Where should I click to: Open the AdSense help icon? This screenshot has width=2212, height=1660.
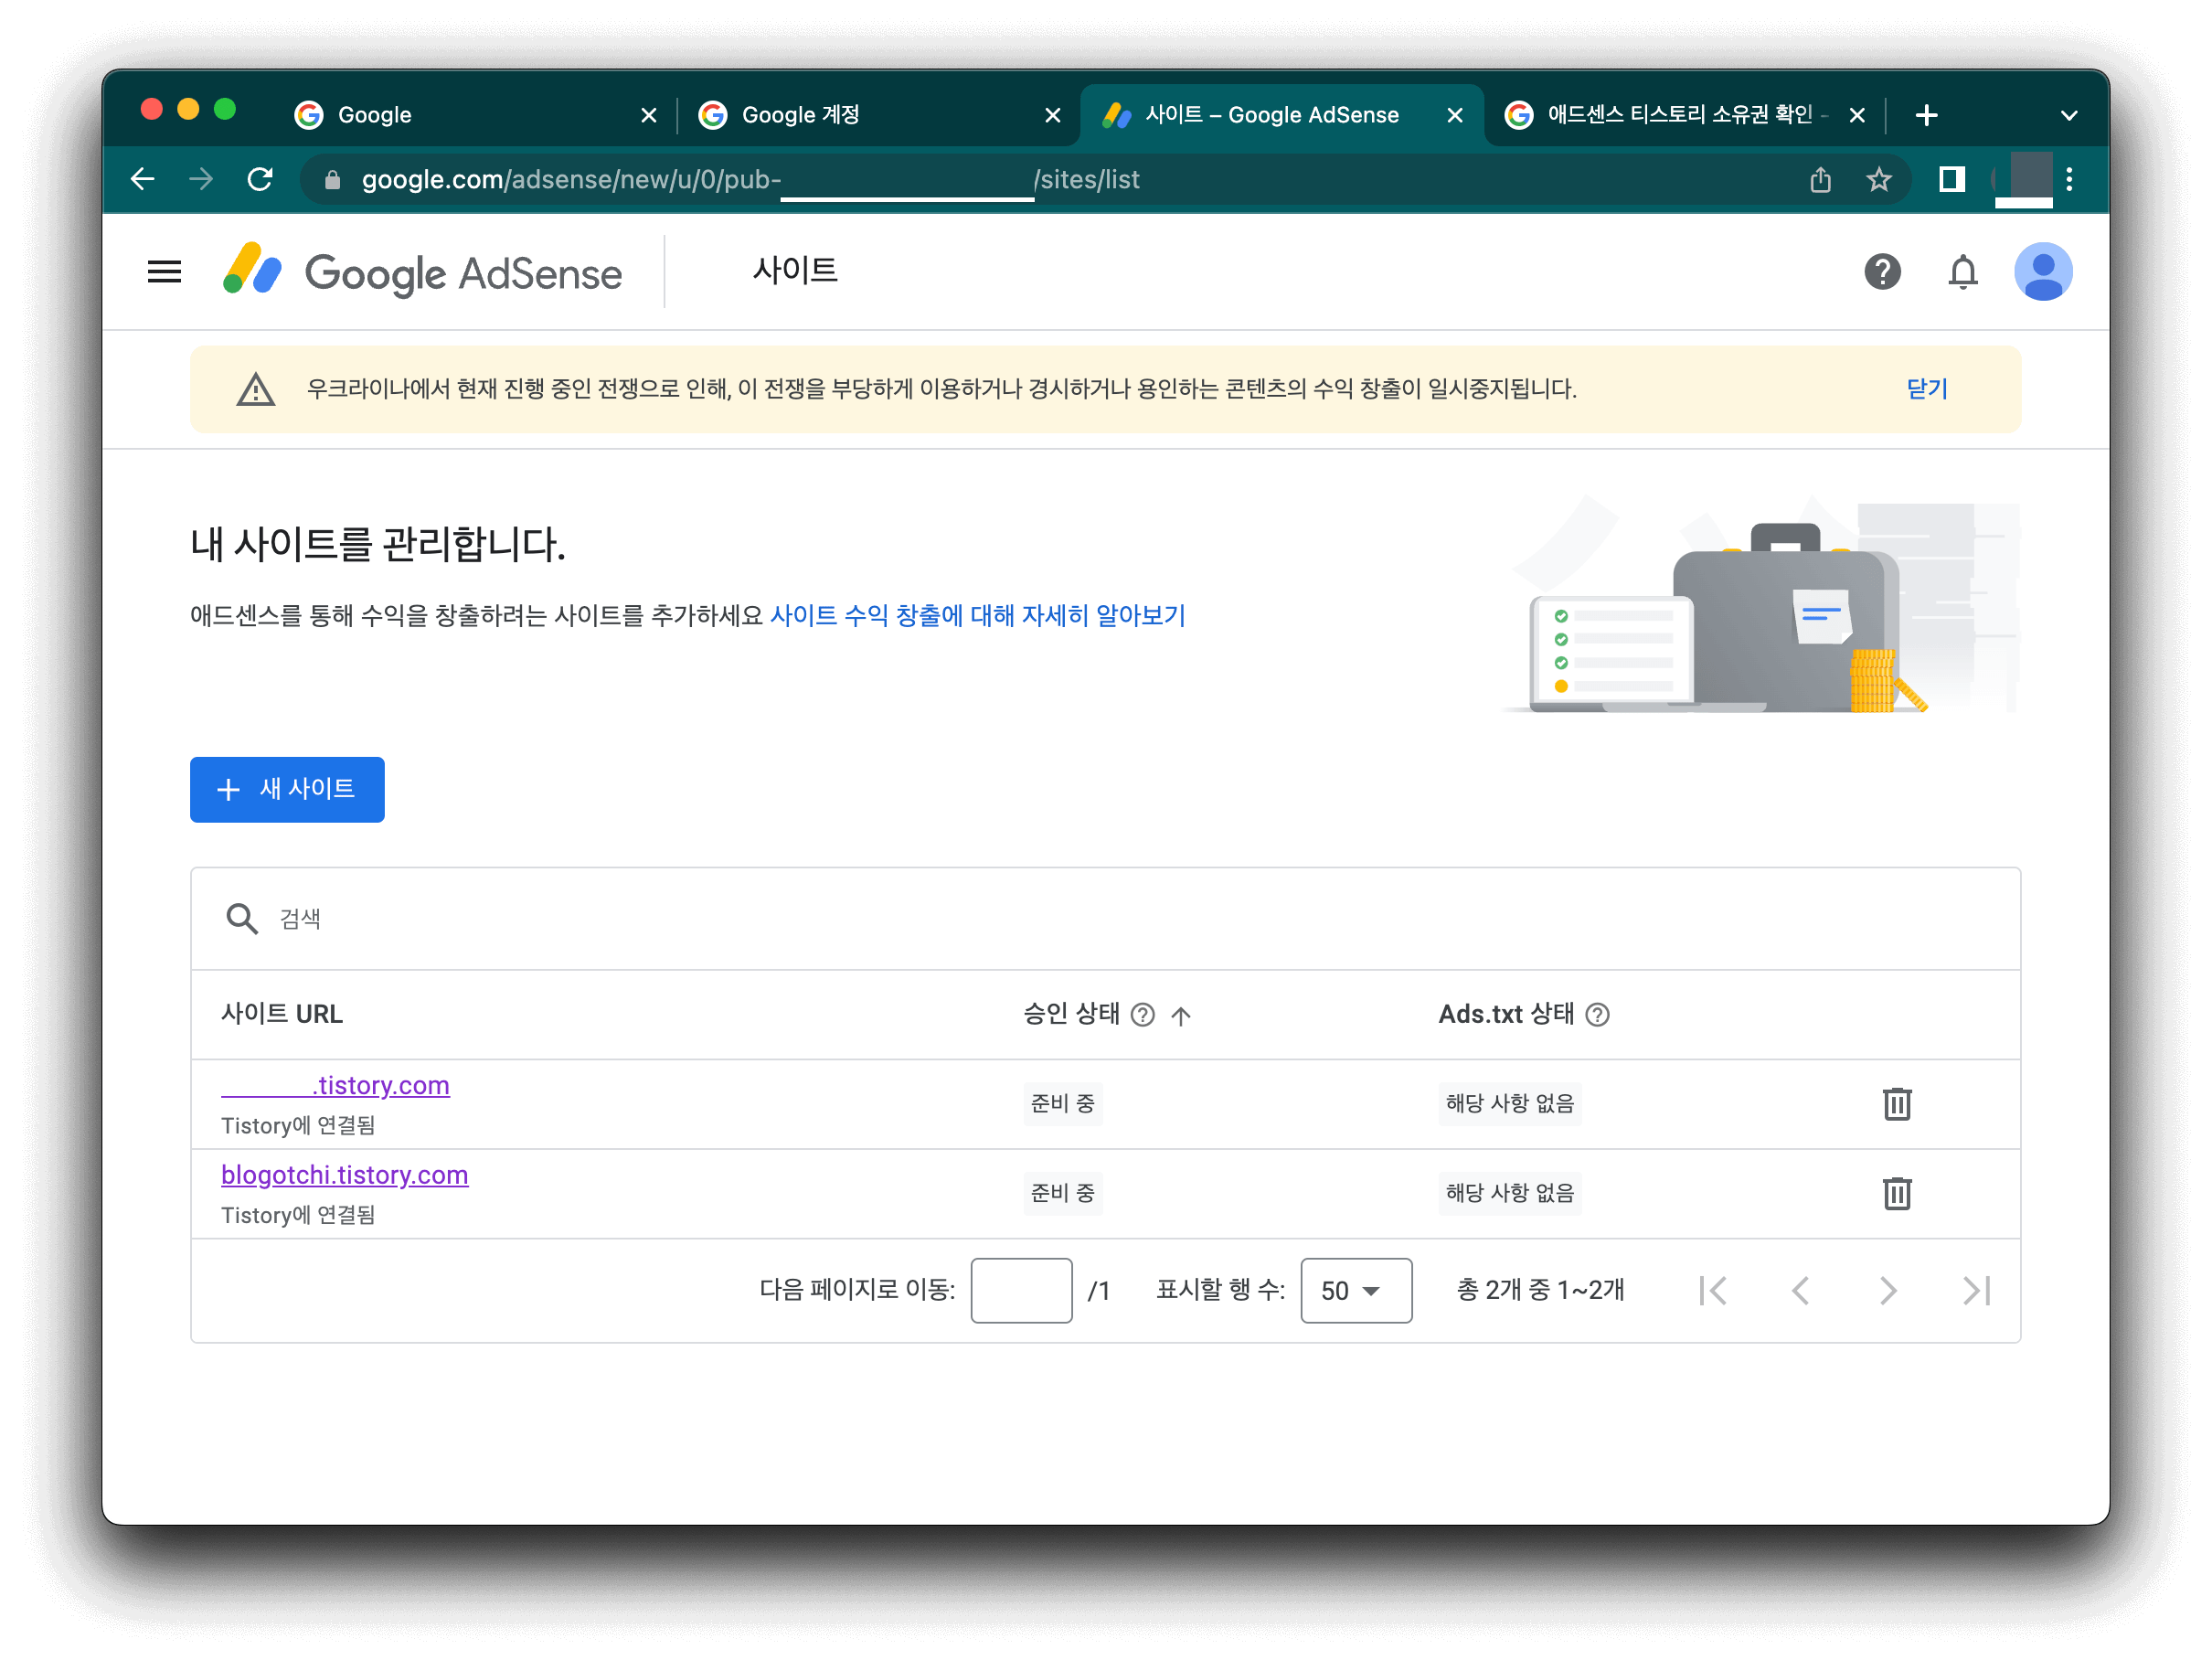pos(1883,271)
